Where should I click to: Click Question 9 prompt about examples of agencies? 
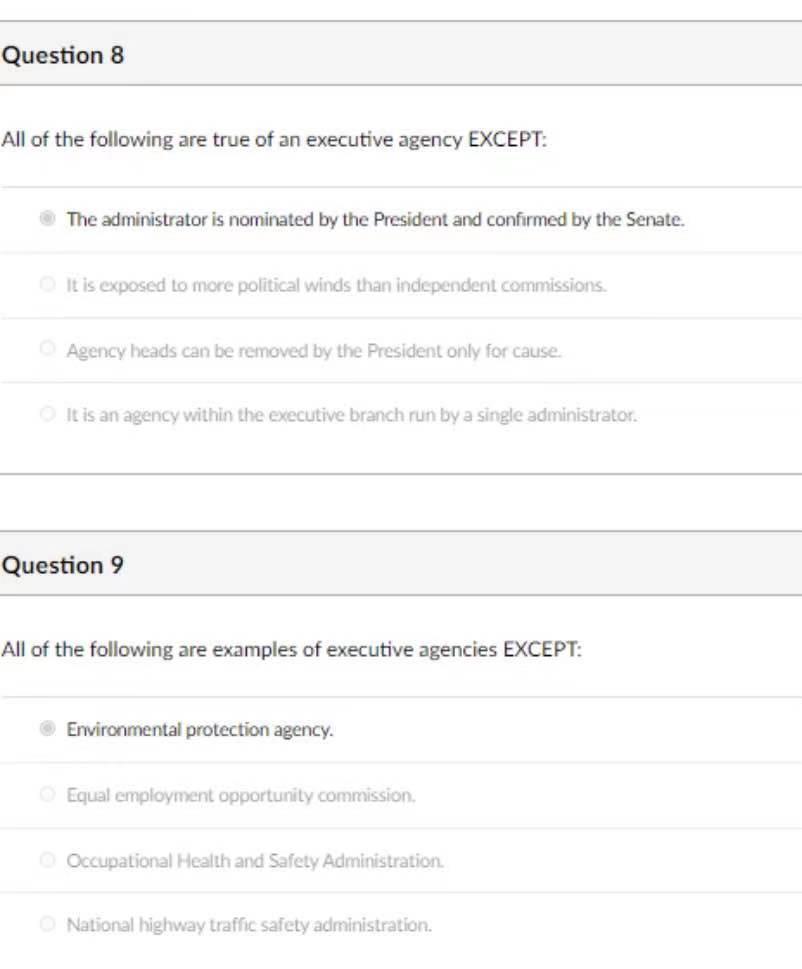point(291,650)
